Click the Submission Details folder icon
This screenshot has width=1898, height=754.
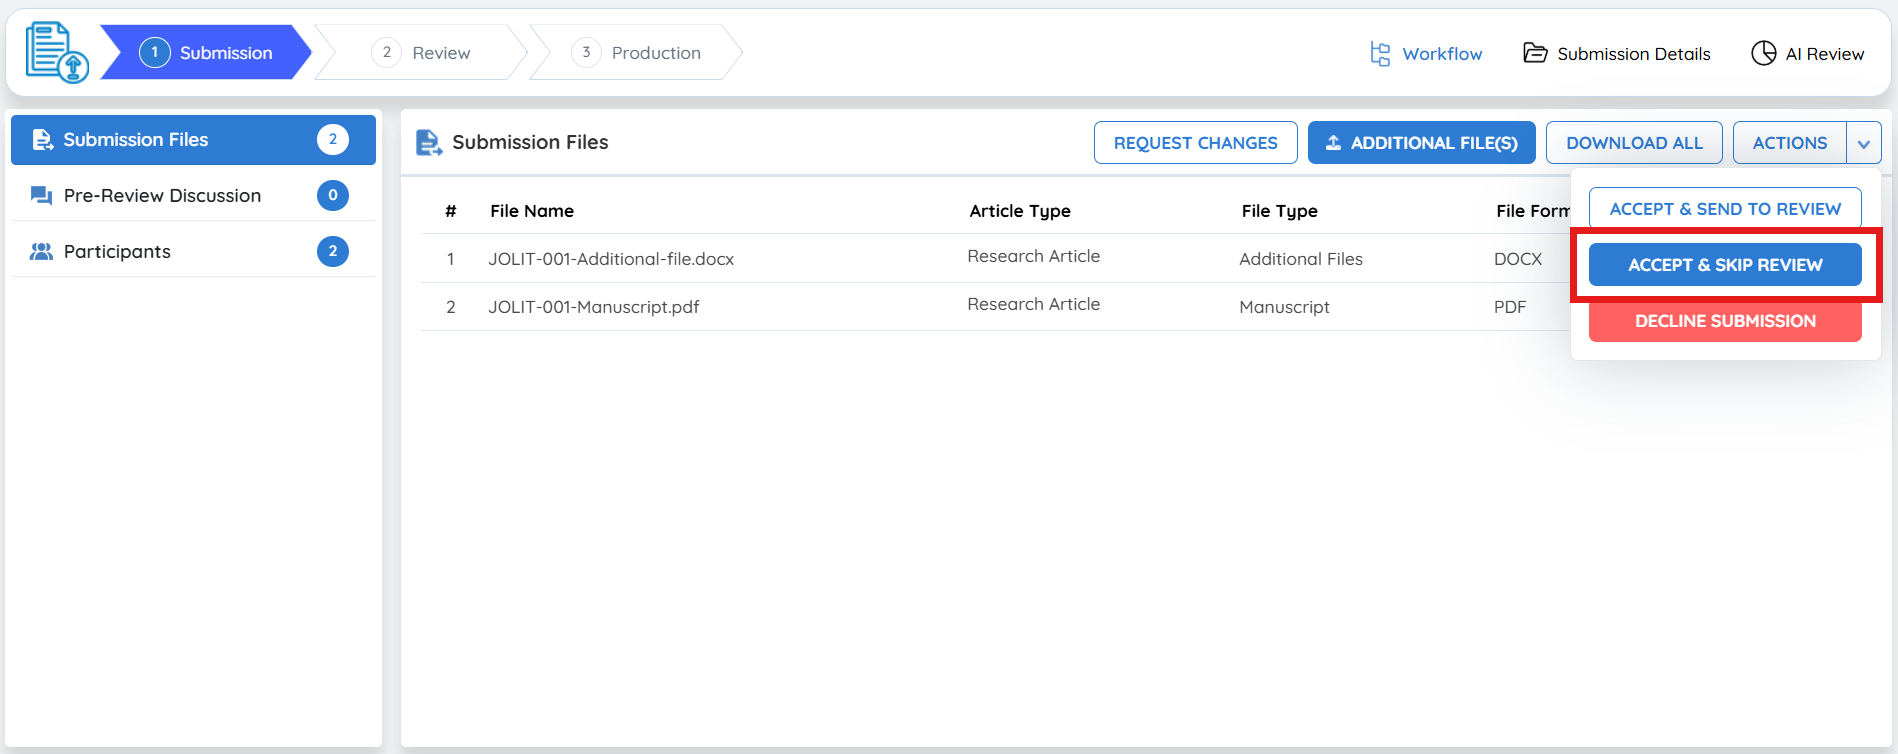pyautogui.click(x=1535, y=53)
